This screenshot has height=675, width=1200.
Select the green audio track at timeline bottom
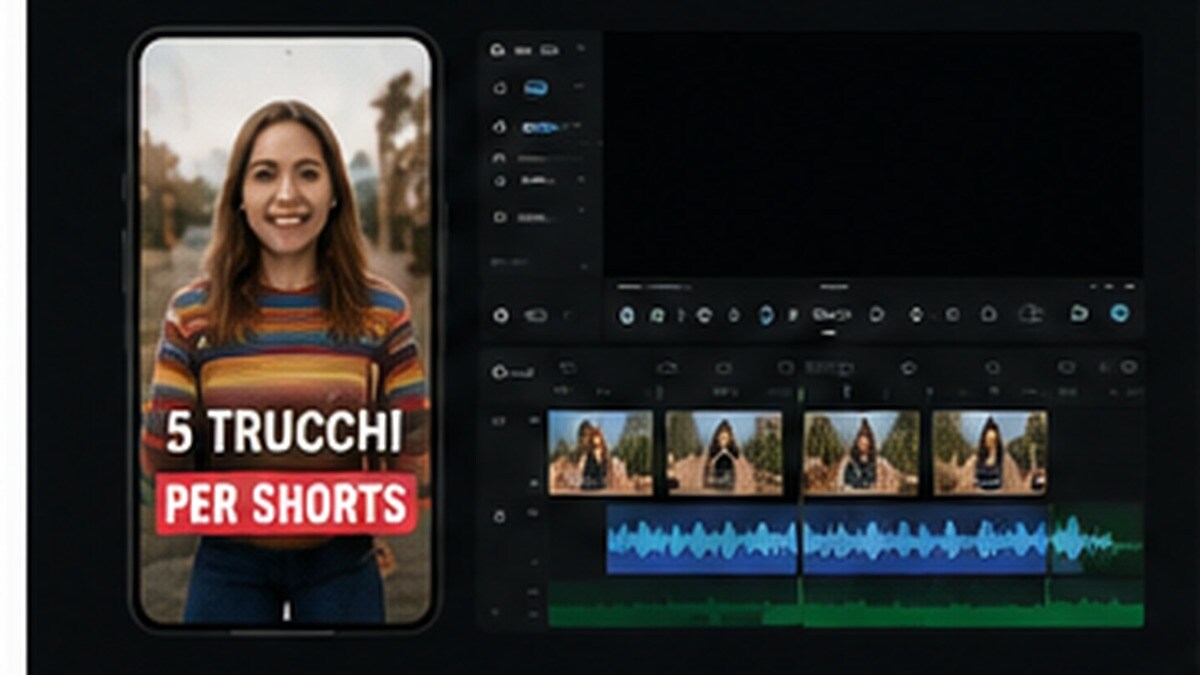[x=845, y=606]
